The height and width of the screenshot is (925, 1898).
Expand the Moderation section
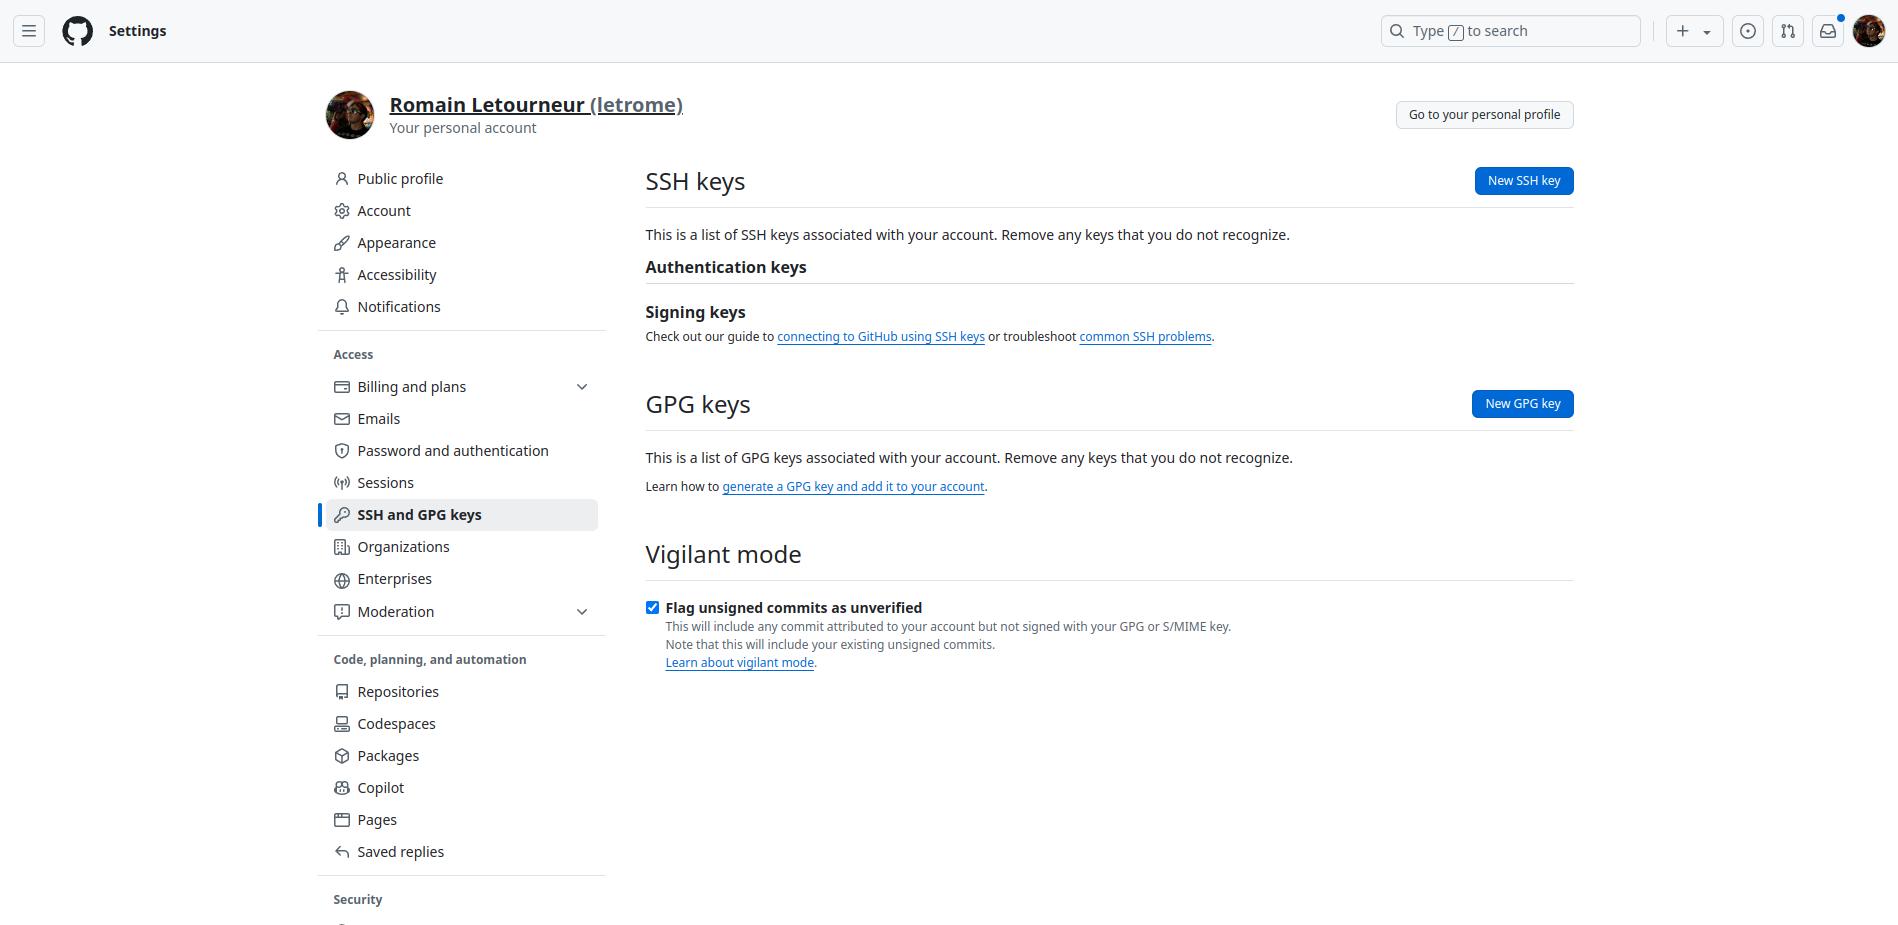coord(582,611)
